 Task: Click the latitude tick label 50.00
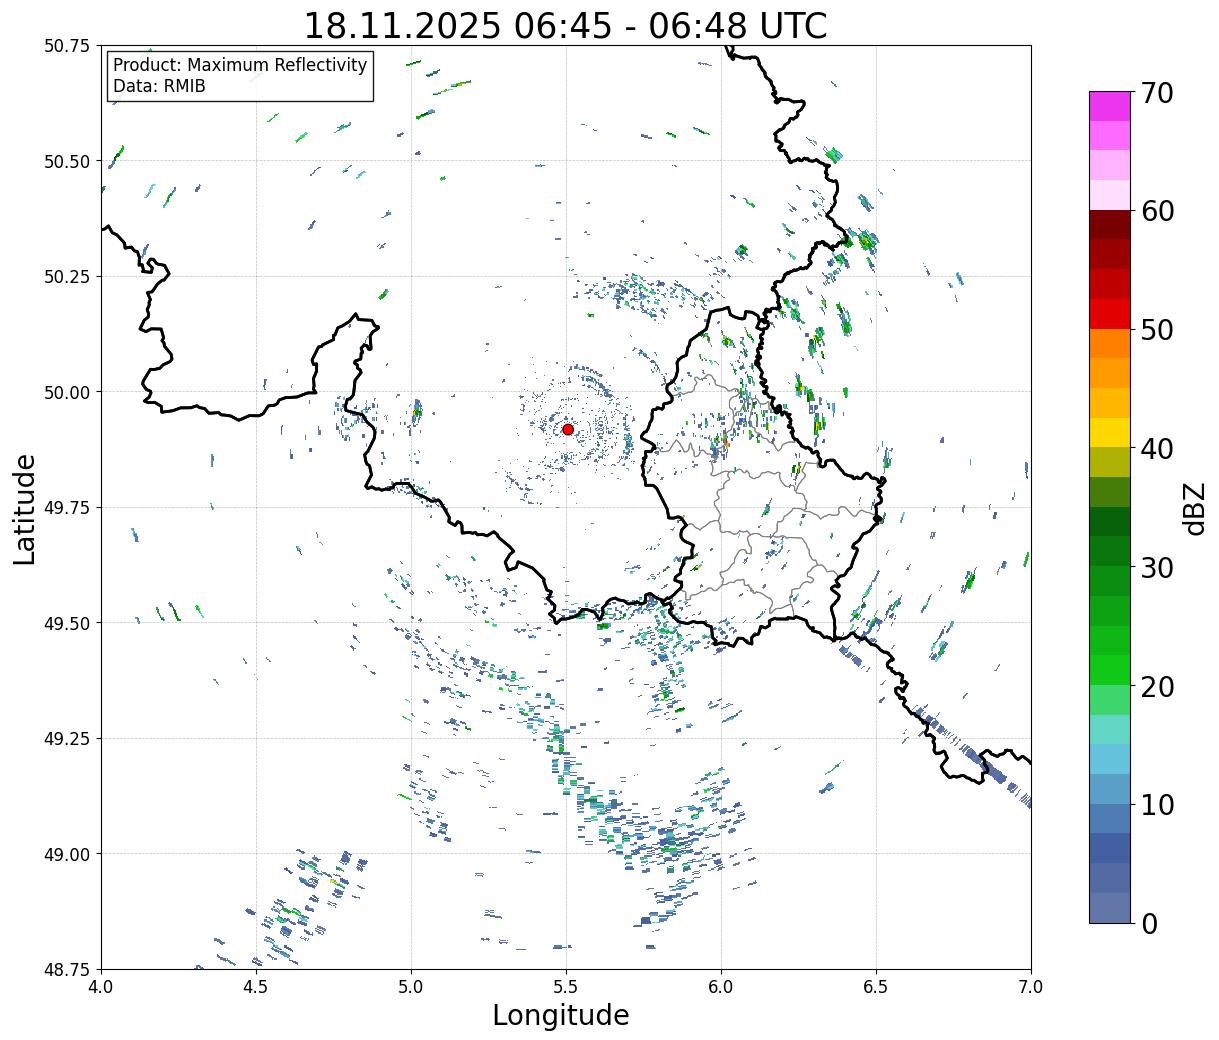pyautogui.click(x=67, y=392)
